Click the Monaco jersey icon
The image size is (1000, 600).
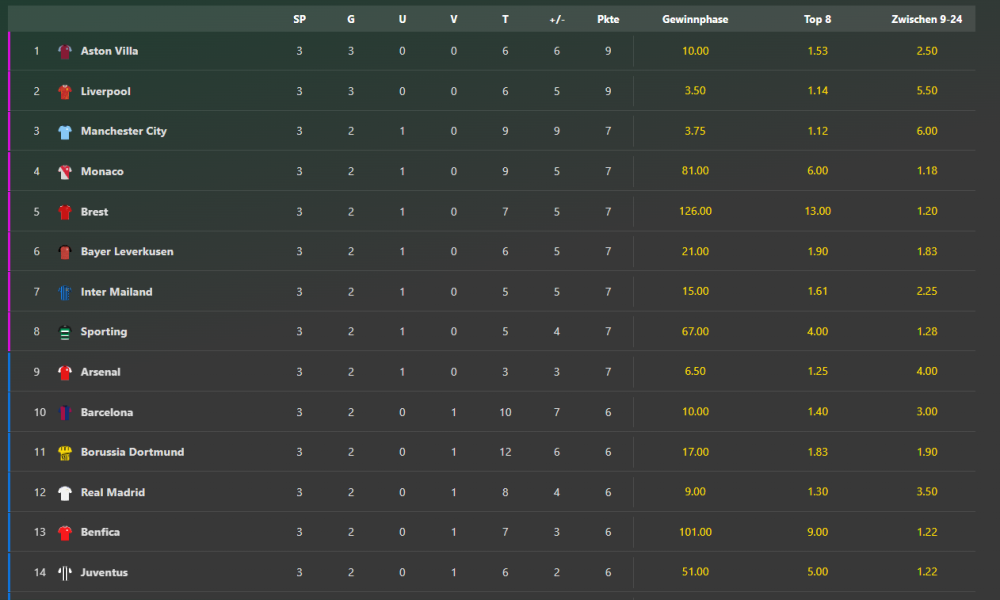point(65,172)
